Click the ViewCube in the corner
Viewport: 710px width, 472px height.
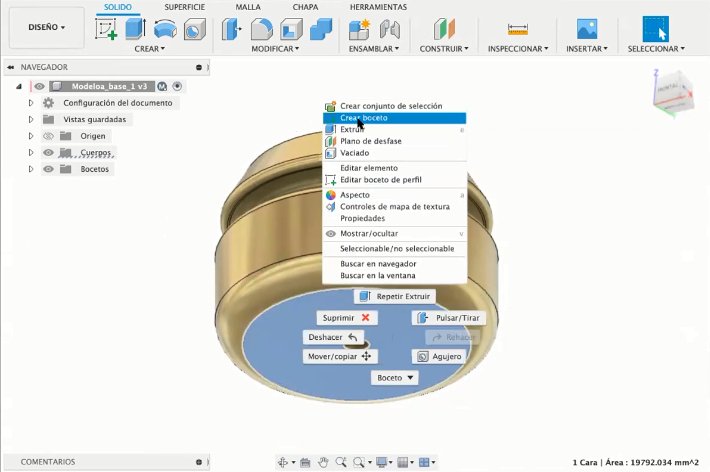(x=673, y=93)
